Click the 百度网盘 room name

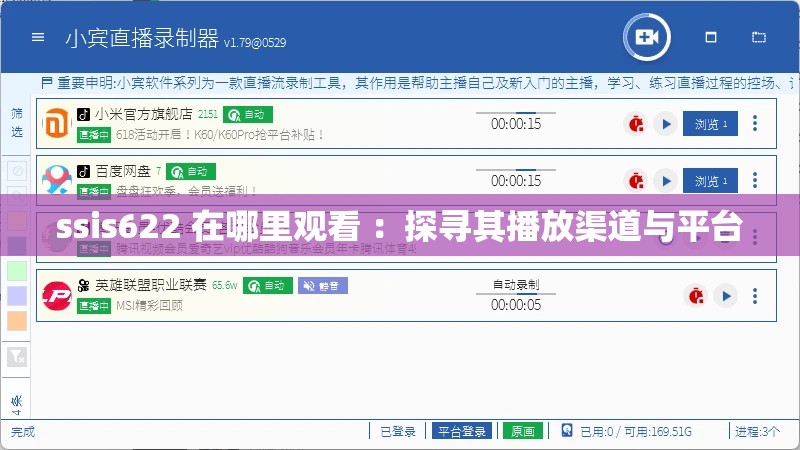click(122, 171)
